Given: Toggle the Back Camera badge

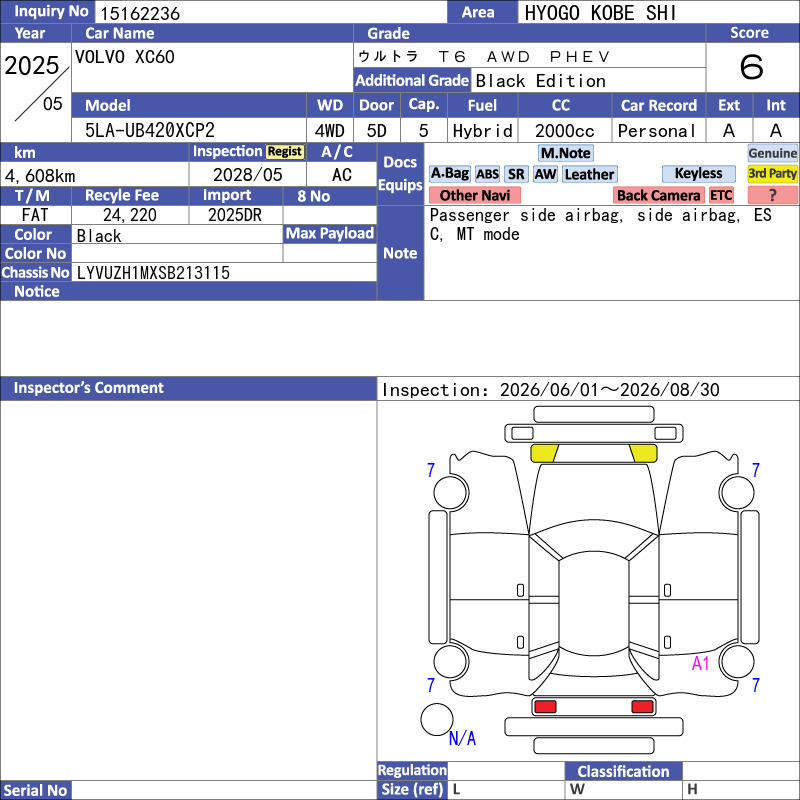Looking at the screenshot, I should (x=658, y=195).
